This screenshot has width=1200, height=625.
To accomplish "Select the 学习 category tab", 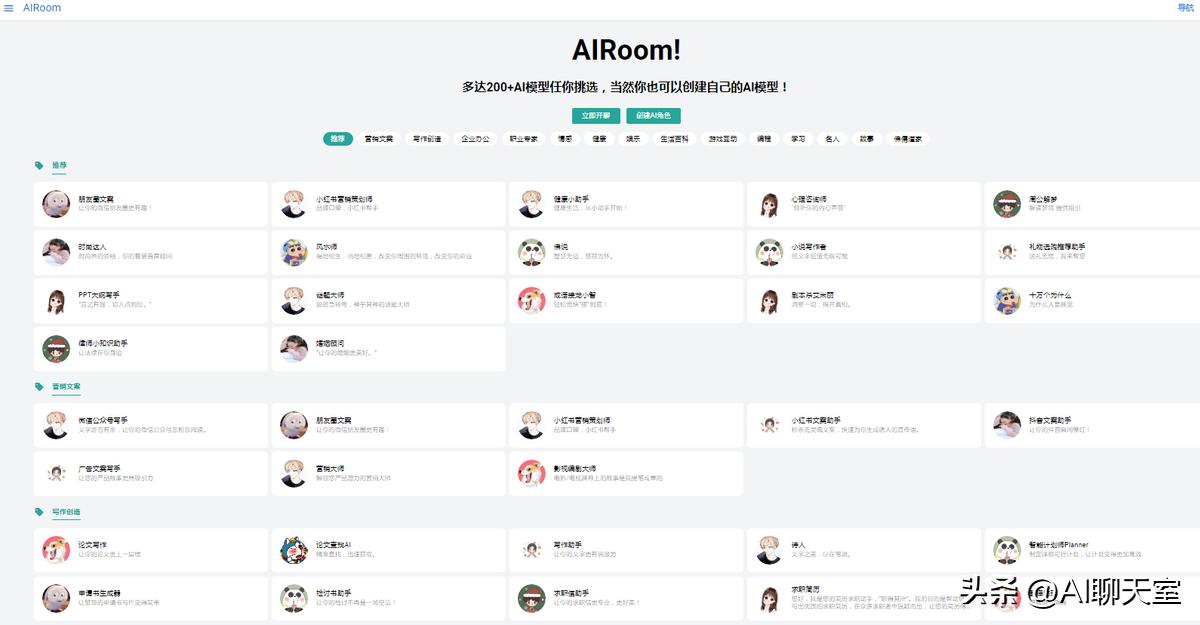I will click(x=798, y=139).
